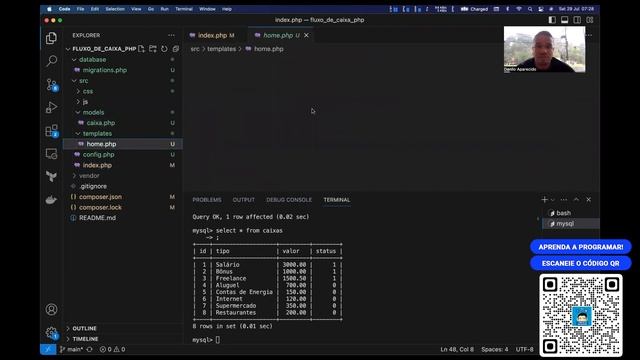Maximize the terminal panel
The image size is (640, 360).
(576, 200)
